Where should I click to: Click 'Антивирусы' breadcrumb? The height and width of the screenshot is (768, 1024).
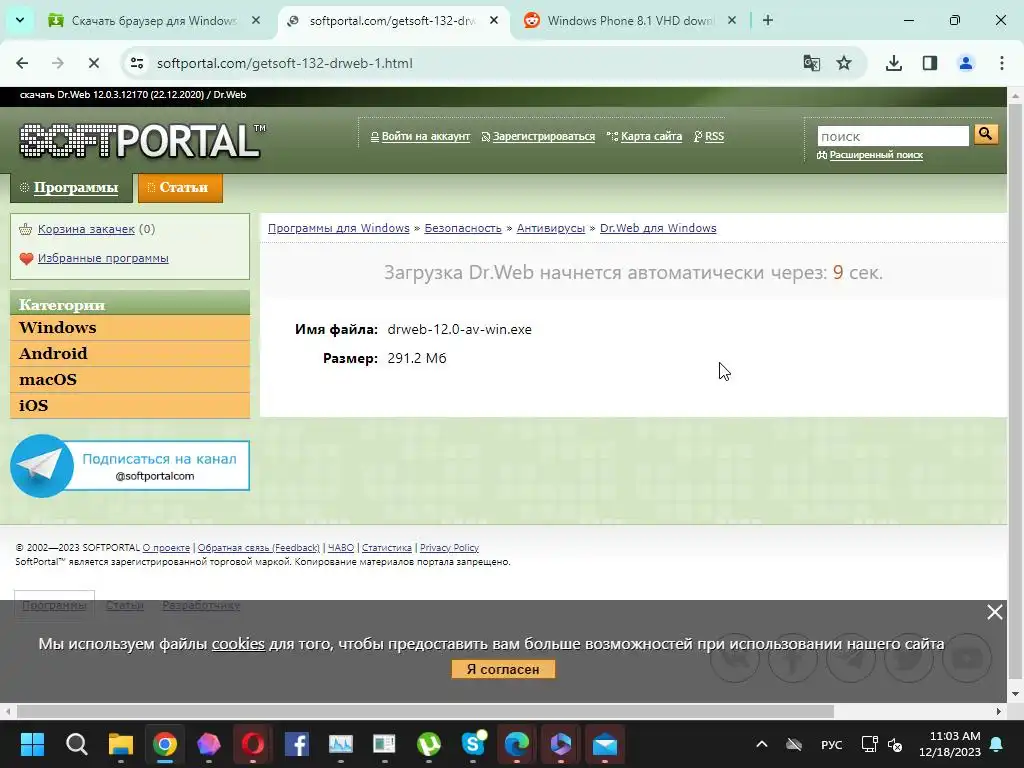[551, 228]
